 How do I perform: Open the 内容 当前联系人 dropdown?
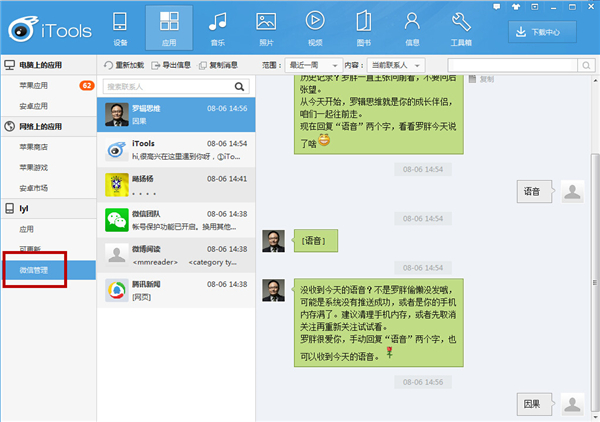point(396,65)
